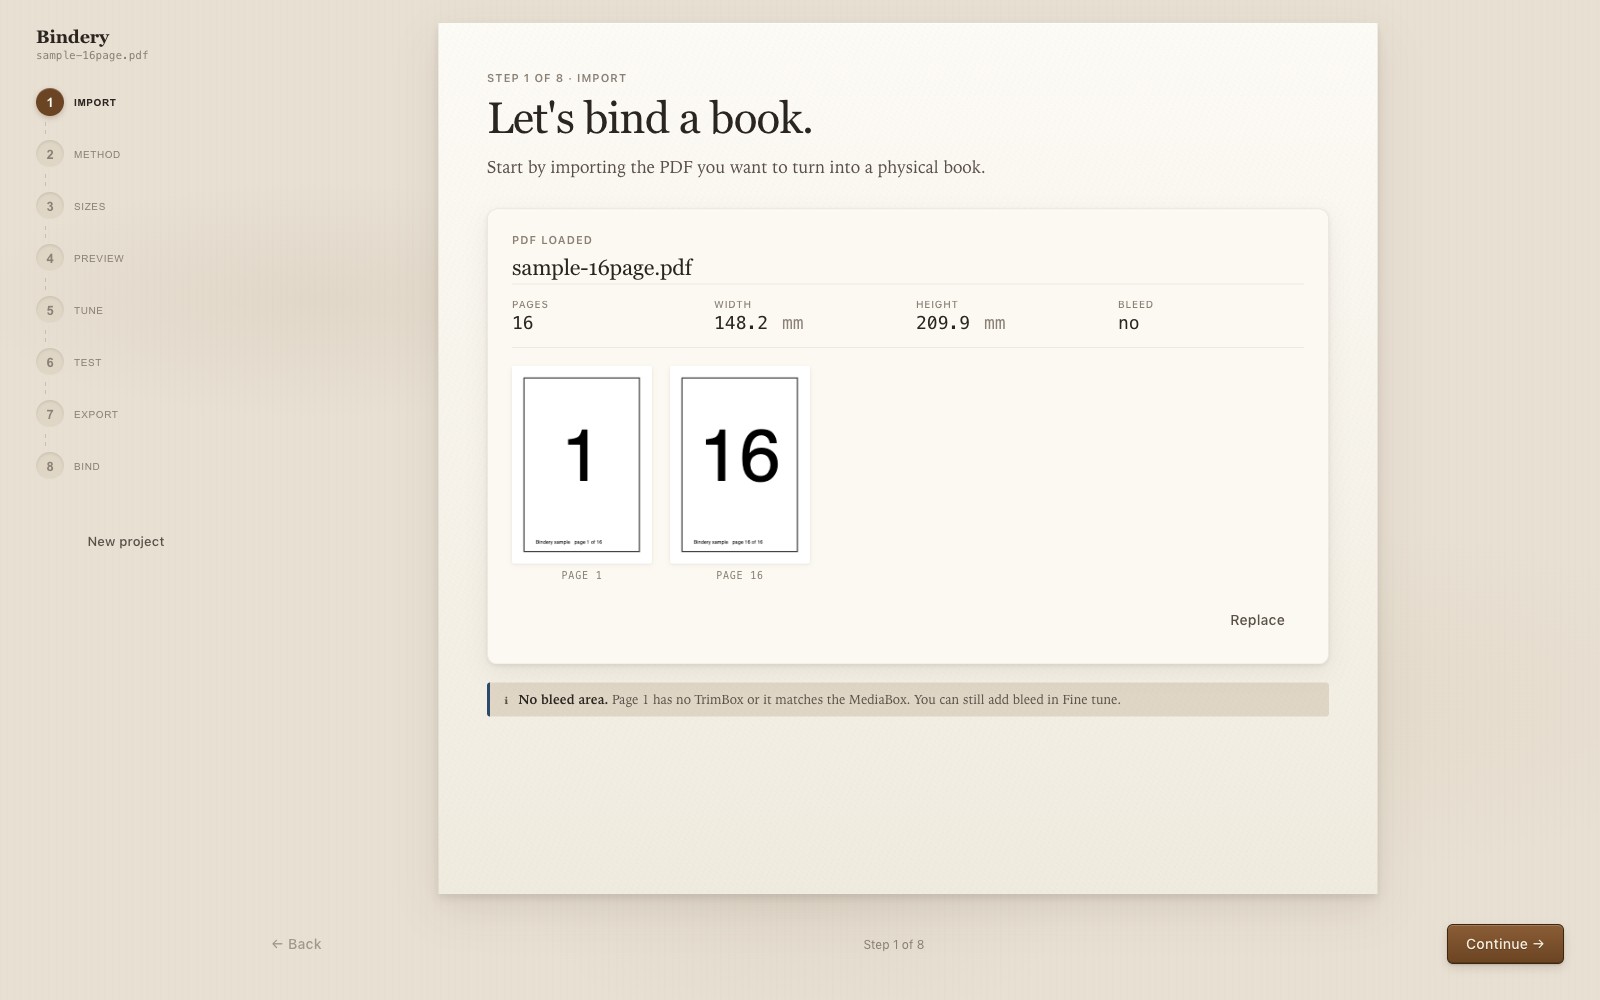
Task: Go to step 7 Export
Action: [78, 414]
